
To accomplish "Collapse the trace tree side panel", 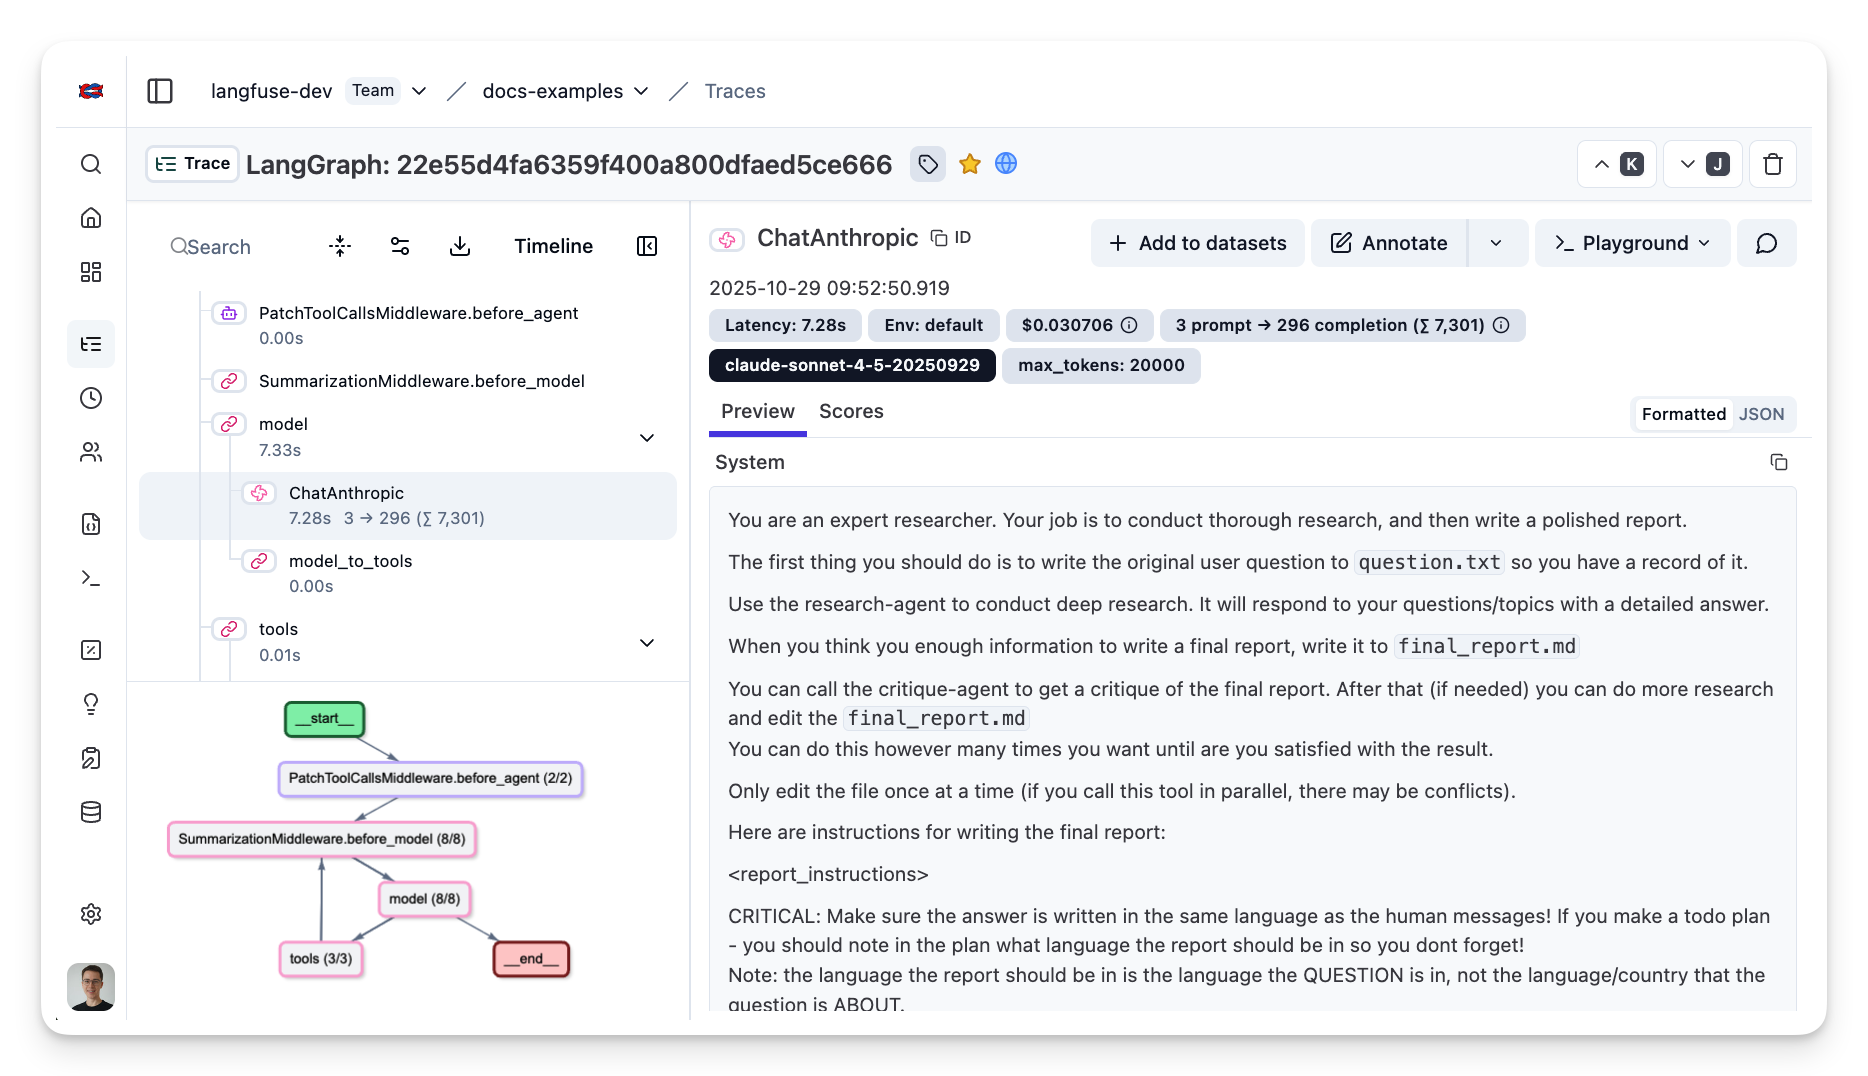I will click(x=646, y=245).
